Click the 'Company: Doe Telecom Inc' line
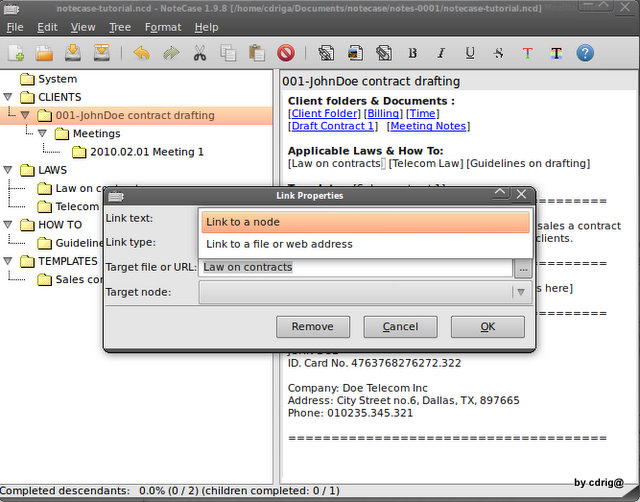640x502 pixels. click(358, 388)
